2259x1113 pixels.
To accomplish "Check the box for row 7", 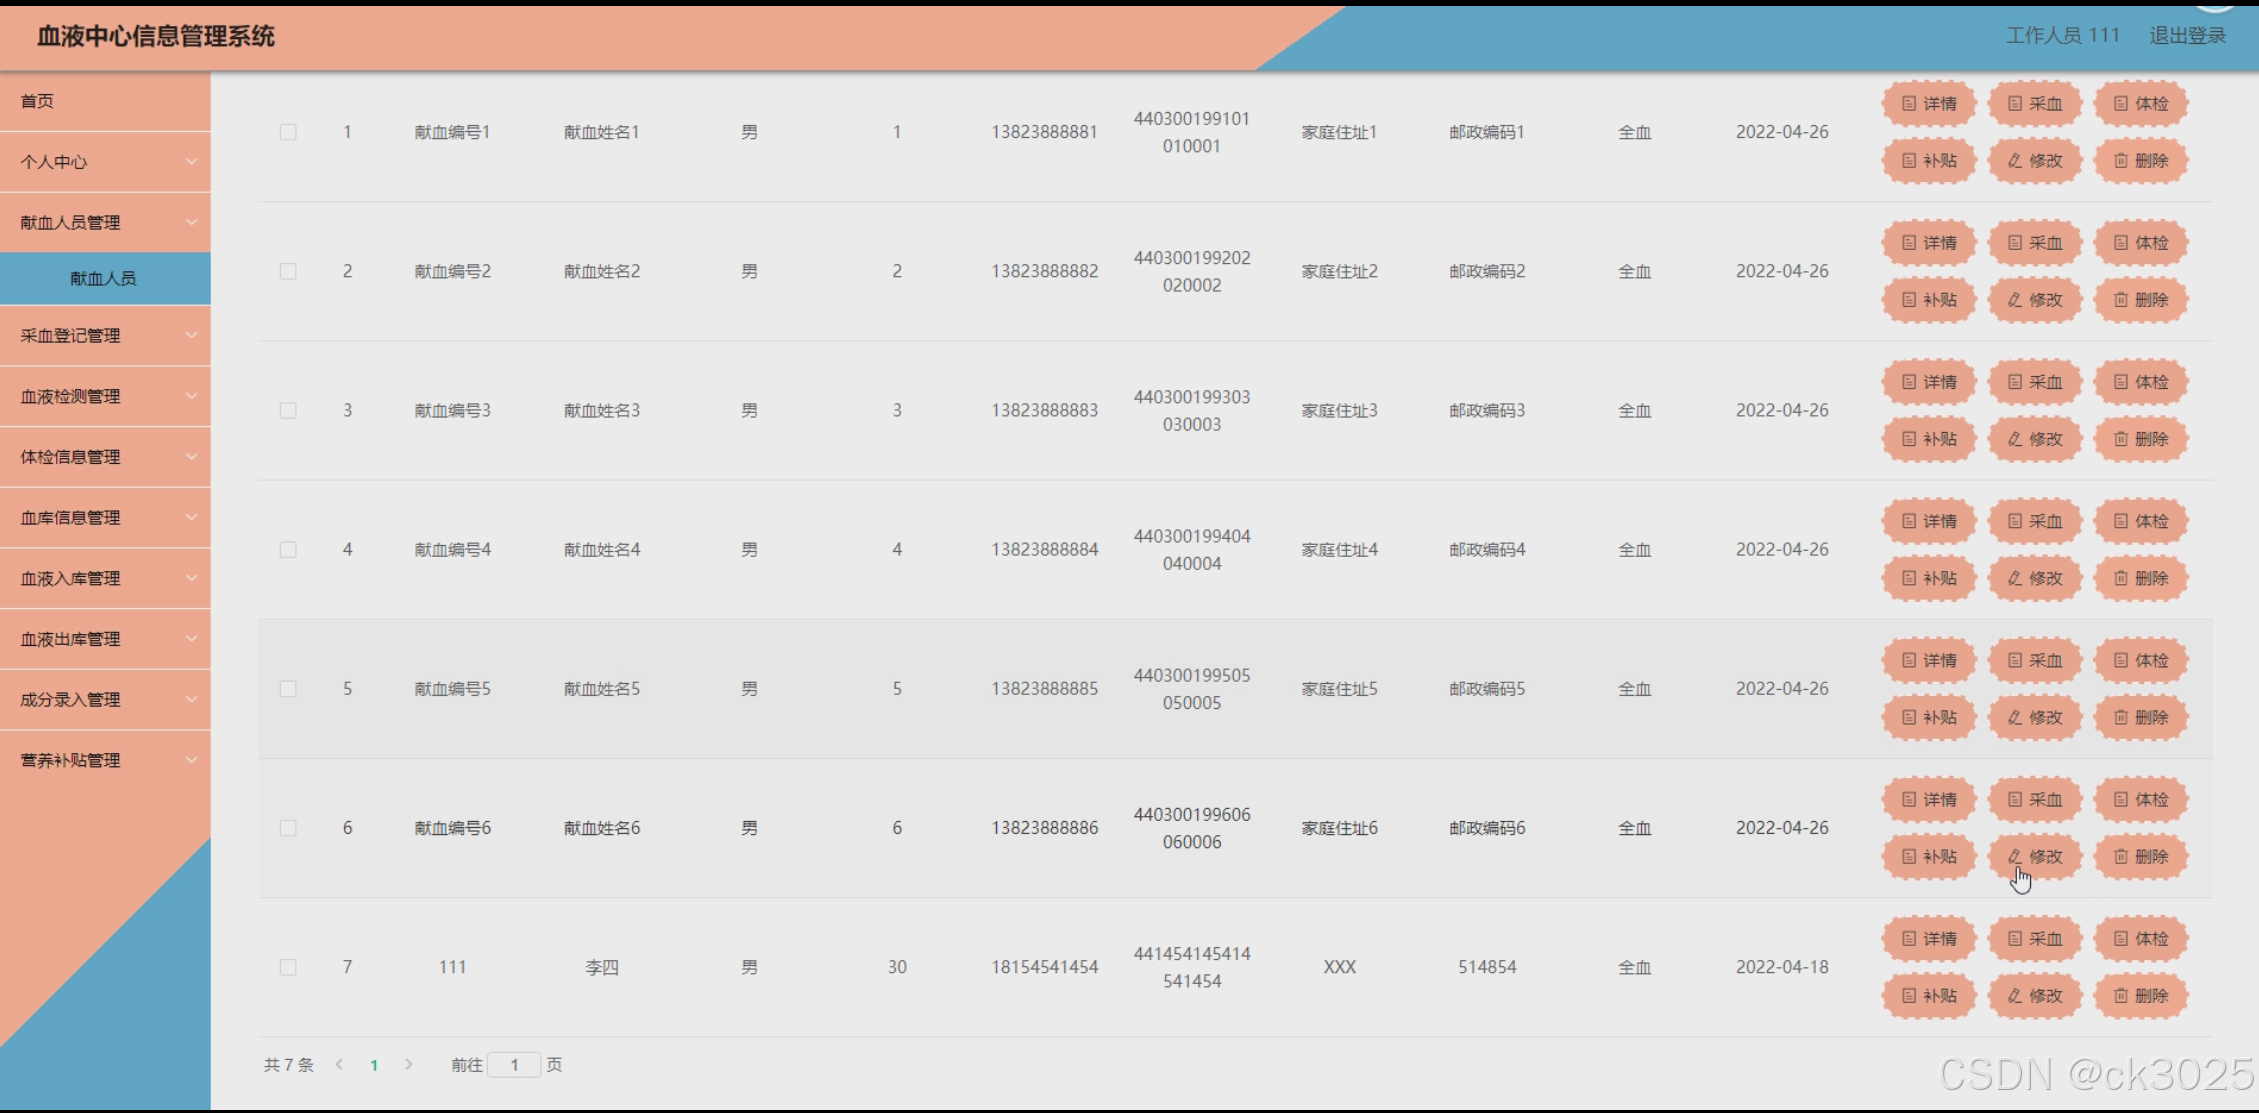I will 288,967.
